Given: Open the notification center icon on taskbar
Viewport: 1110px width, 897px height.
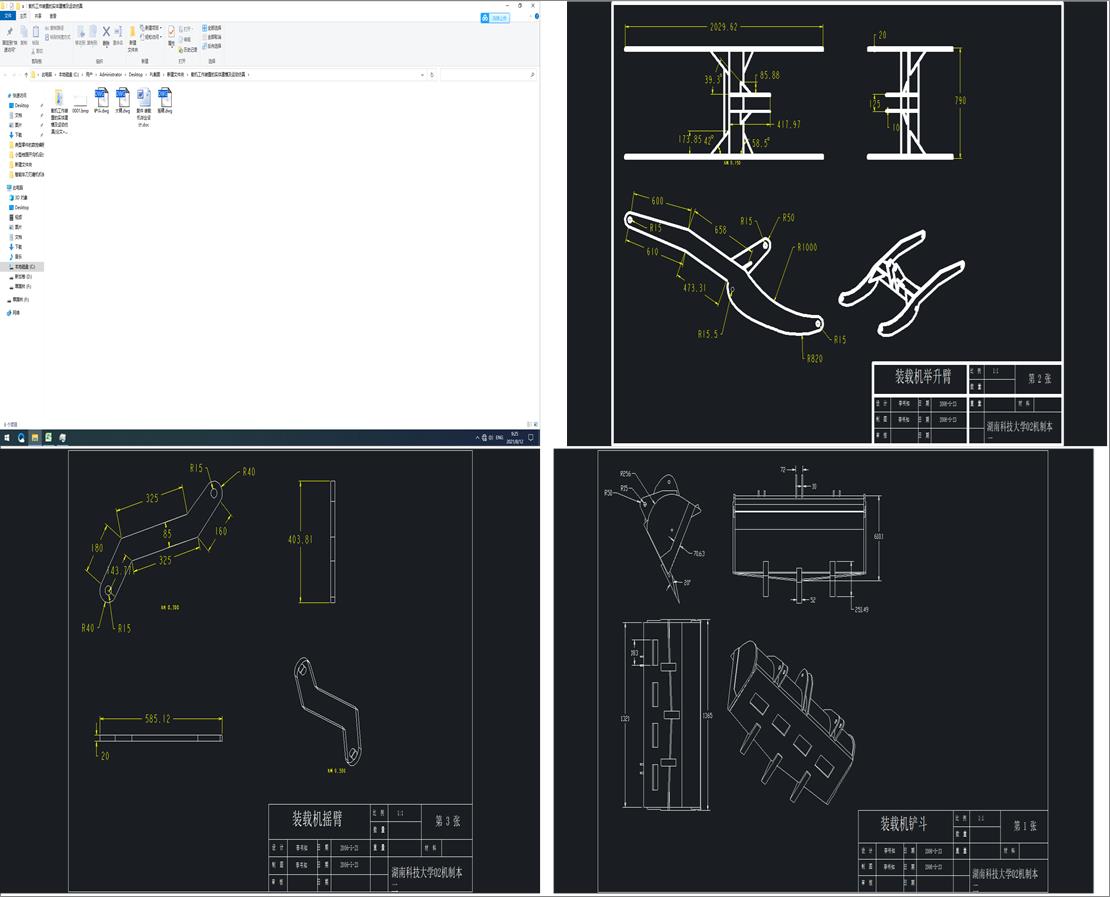Looking at the screenshot, I should coord(531,438).
